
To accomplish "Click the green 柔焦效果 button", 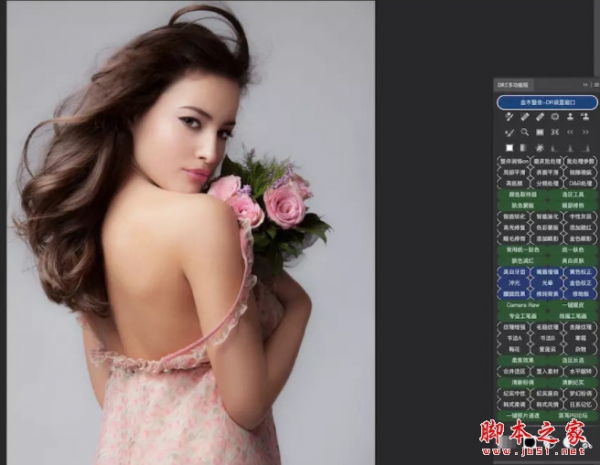I will point(523,361).
